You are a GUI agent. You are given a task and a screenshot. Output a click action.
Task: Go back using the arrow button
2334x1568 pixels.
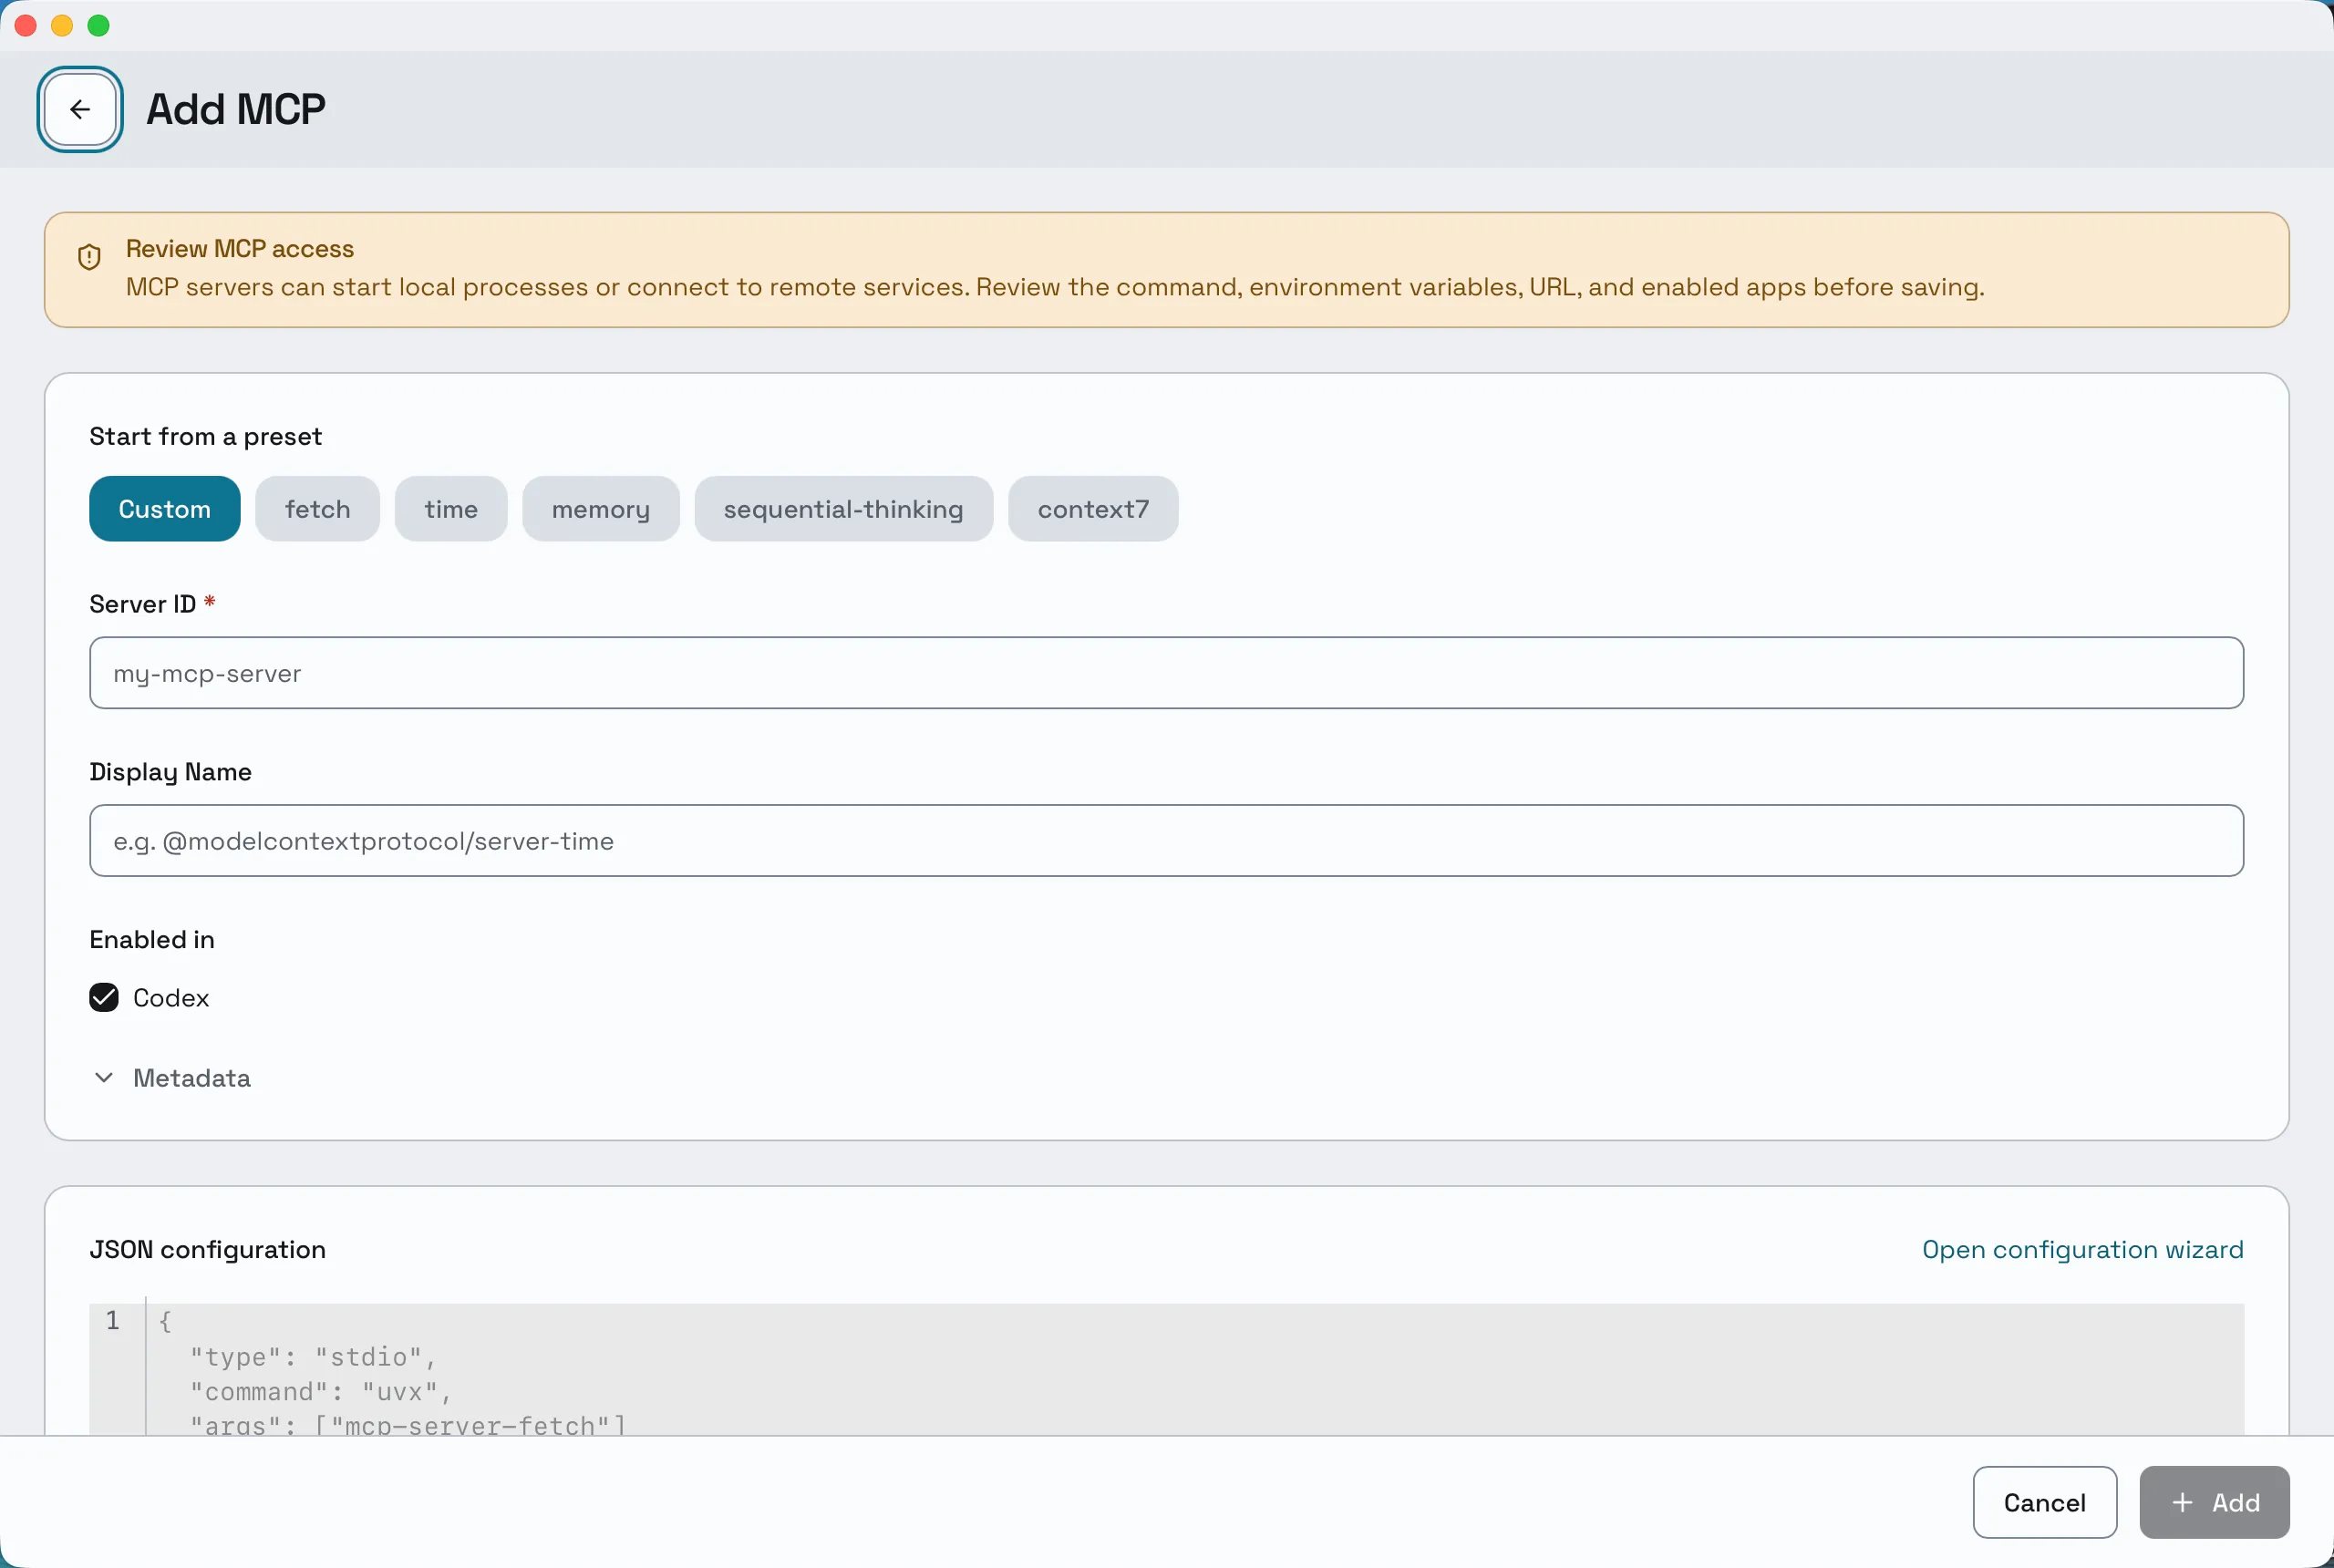[x=80, y=109]
